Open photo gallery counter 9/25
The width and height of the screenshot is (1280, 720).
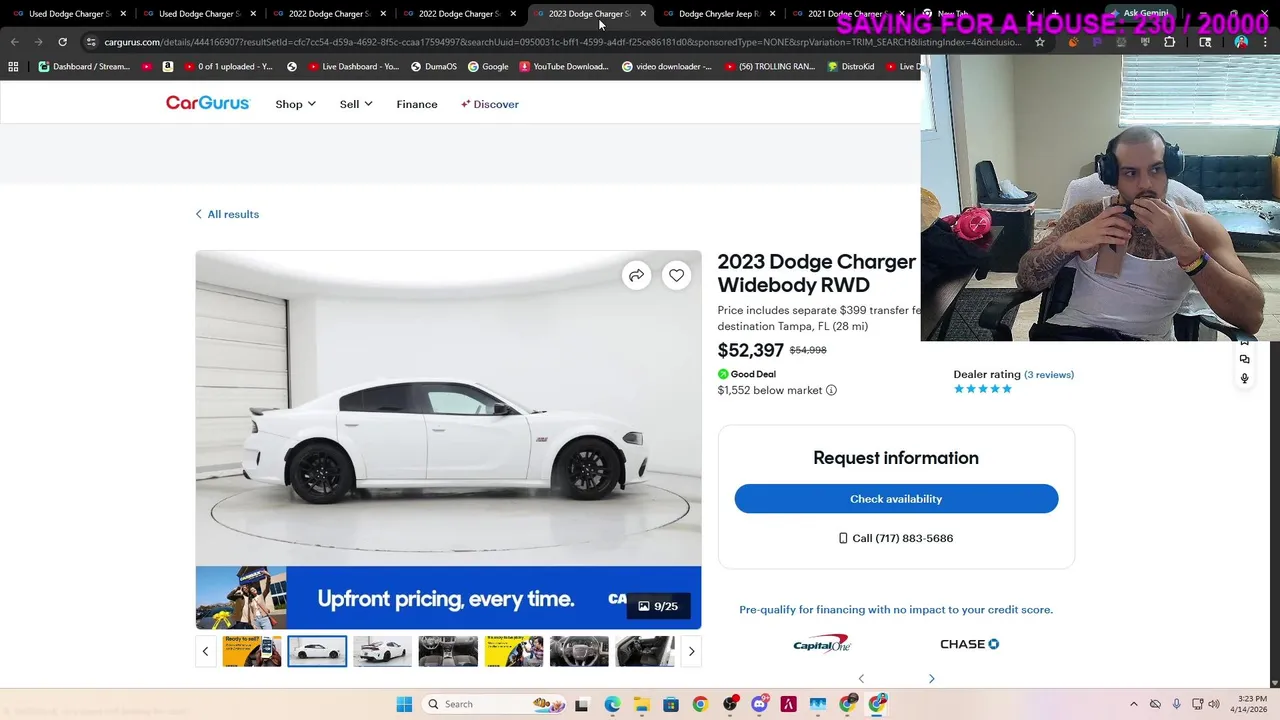(658, 606)
